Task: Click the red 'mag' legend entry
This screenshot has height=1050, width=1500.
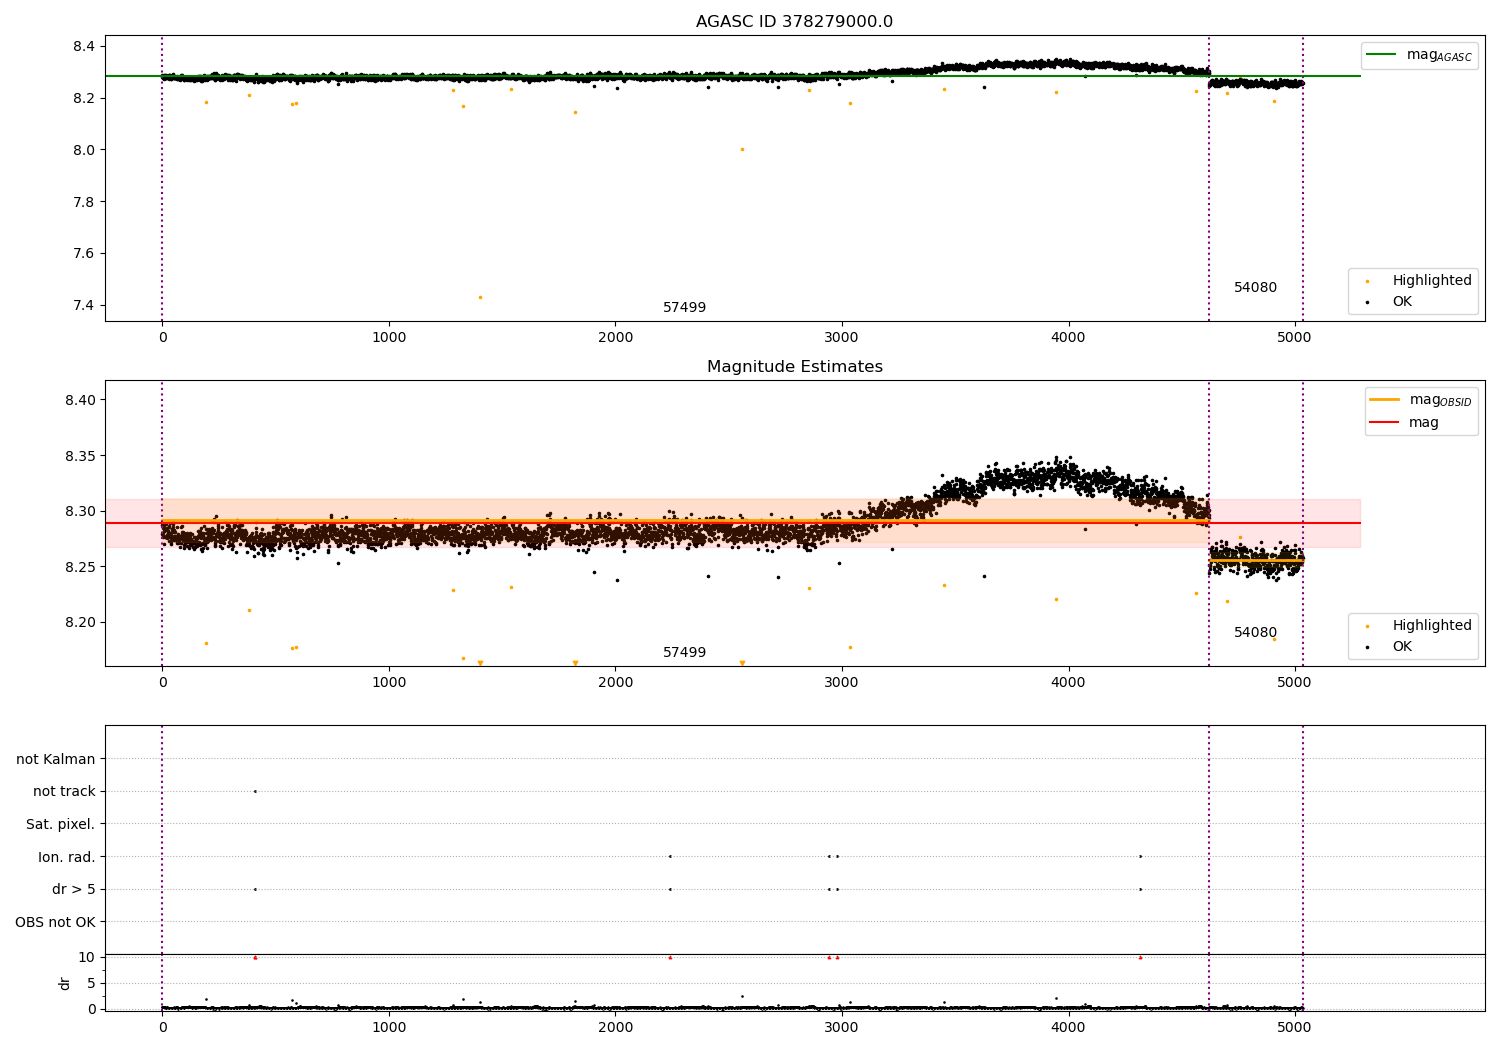Action: pos(1405,423)
